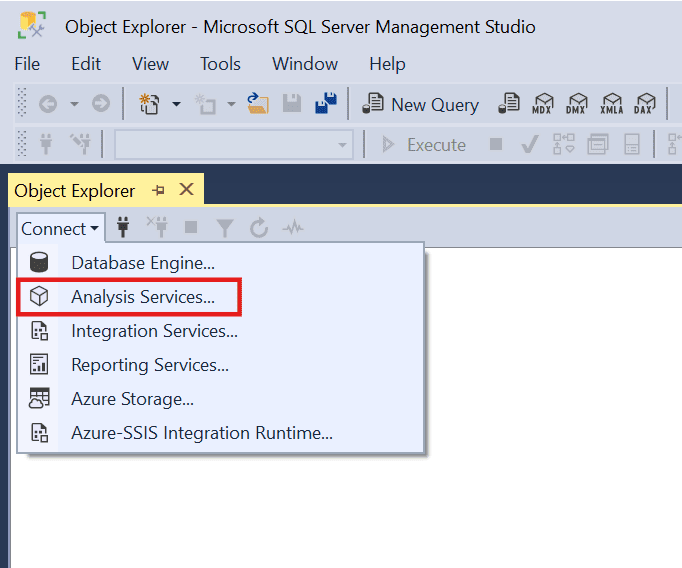Choose Azure Storage from Connect menu
The width and height of the screenshot is (682, 568).
132,399
